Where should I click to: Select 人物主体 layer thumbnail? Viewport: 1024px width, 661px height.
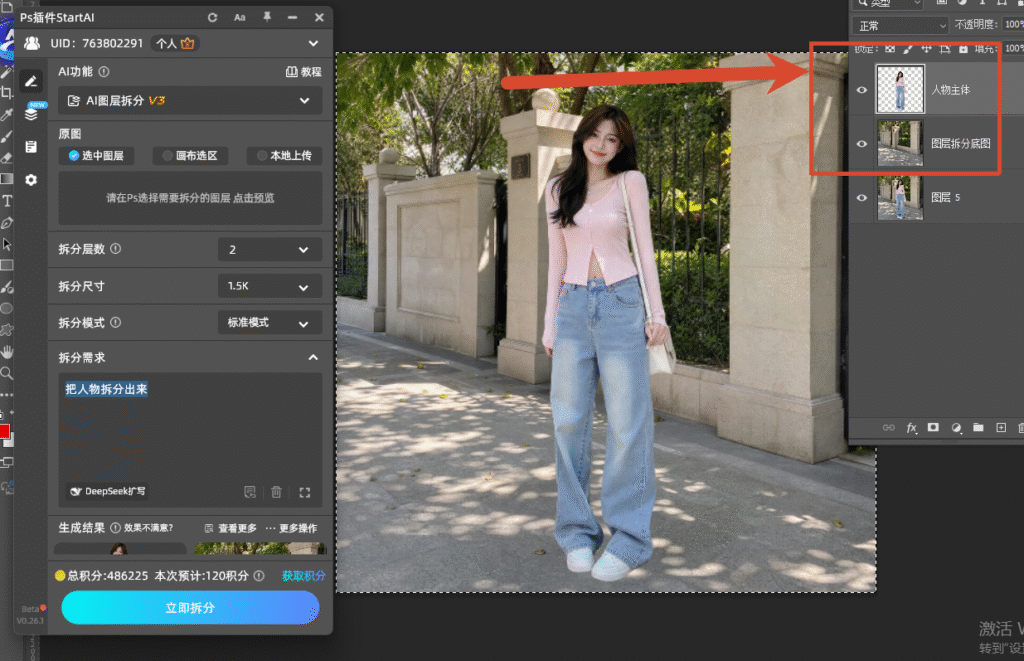tap(900, 89)
